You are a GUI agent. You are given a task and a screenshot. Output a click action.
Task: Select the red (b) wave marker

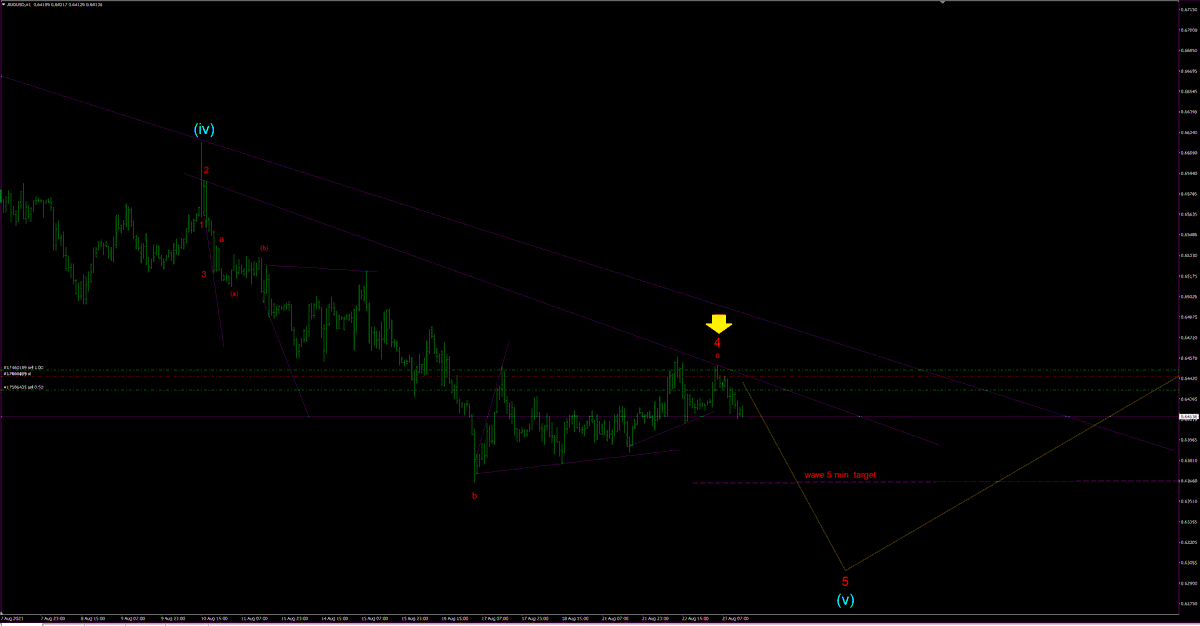(264, 246)
